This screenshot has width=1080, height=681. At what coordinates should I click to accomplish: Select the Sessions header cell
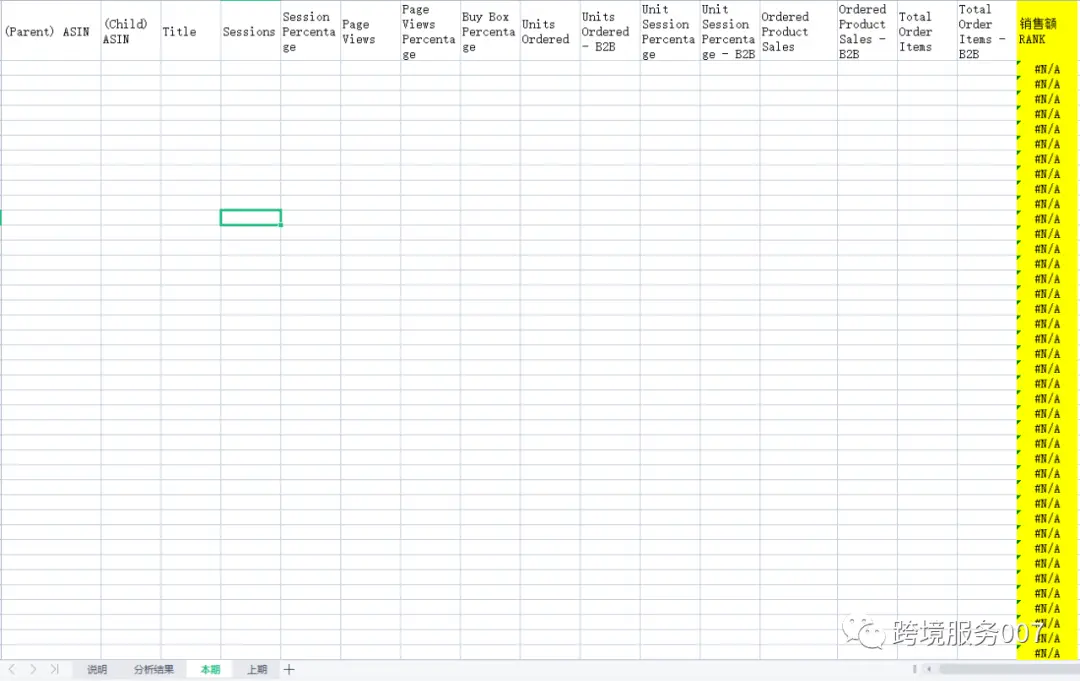click(x=250, y=31)
